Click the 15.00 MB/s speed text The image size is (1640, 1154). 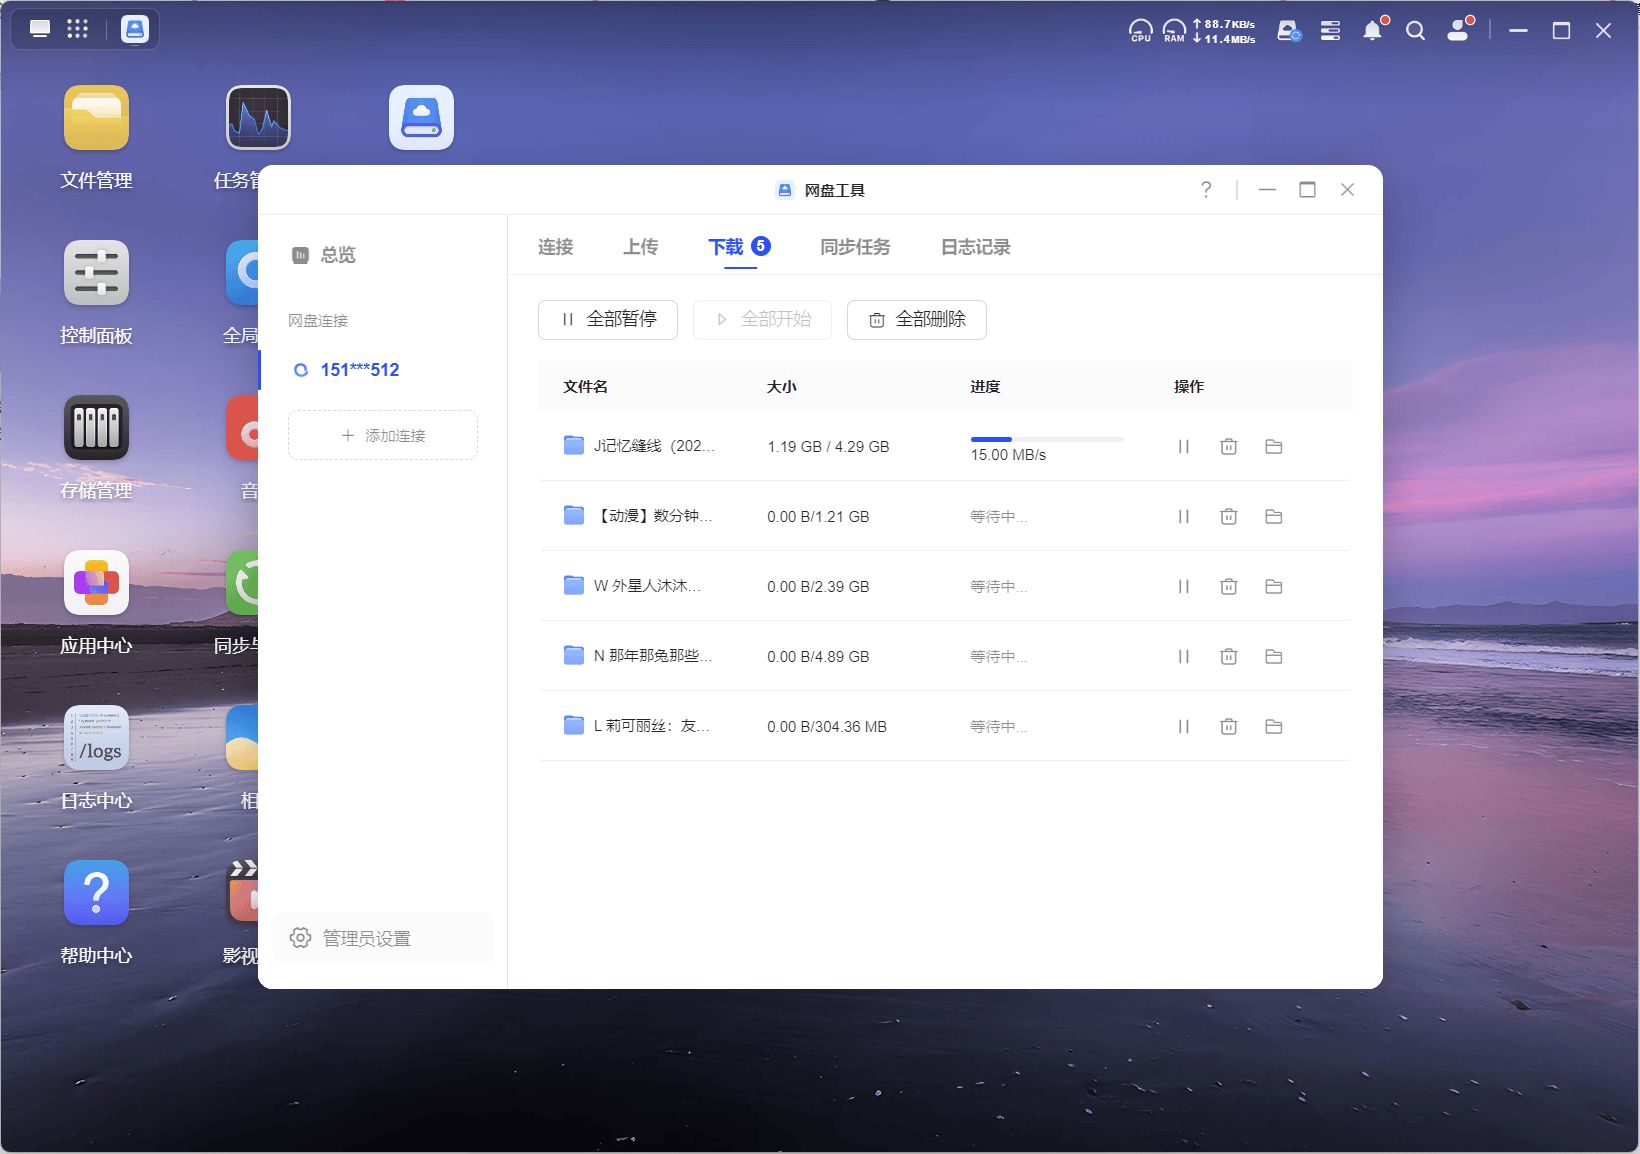click(x=1008, y=455)
